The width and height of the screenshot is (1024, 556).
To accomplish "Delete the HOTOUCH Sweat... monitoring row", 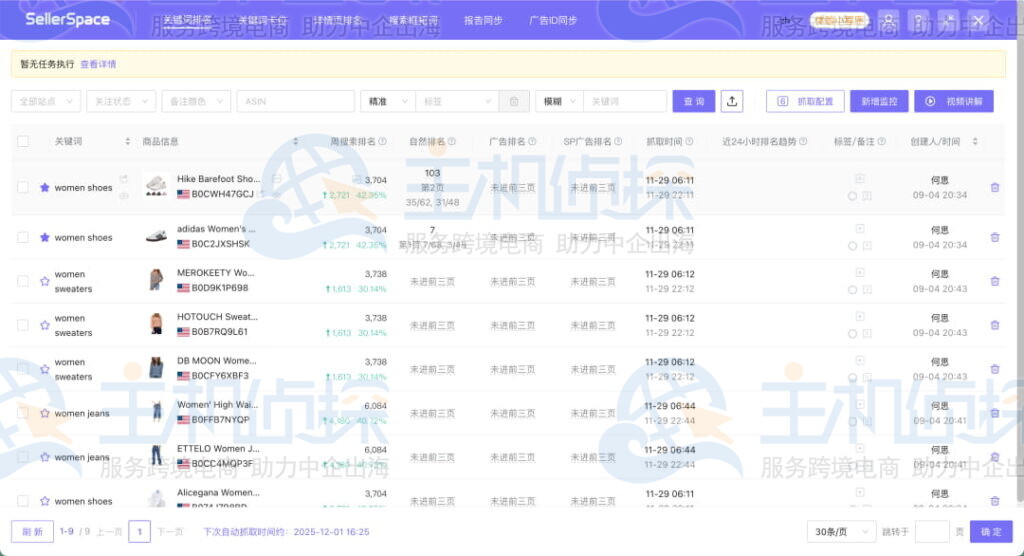I will coord(995,325).
